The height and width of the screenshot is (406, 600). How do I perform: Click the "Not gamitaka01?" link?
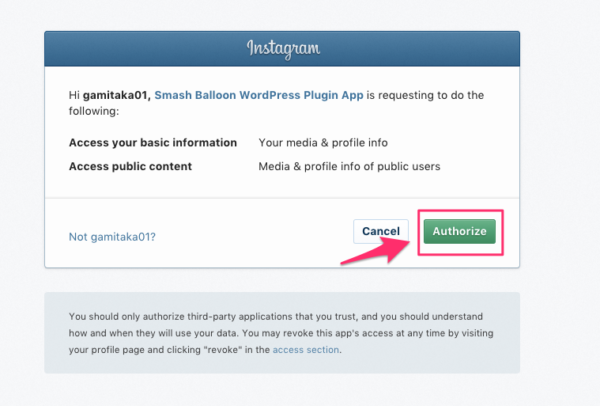(112, 237)
